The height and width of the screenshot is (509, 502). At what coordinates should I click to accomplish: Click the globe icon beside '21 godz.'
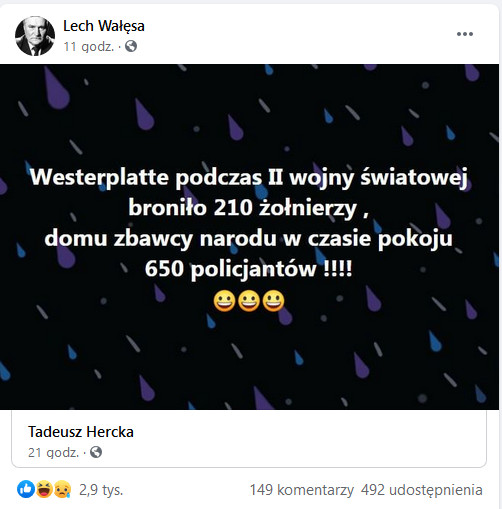(96, 452)
